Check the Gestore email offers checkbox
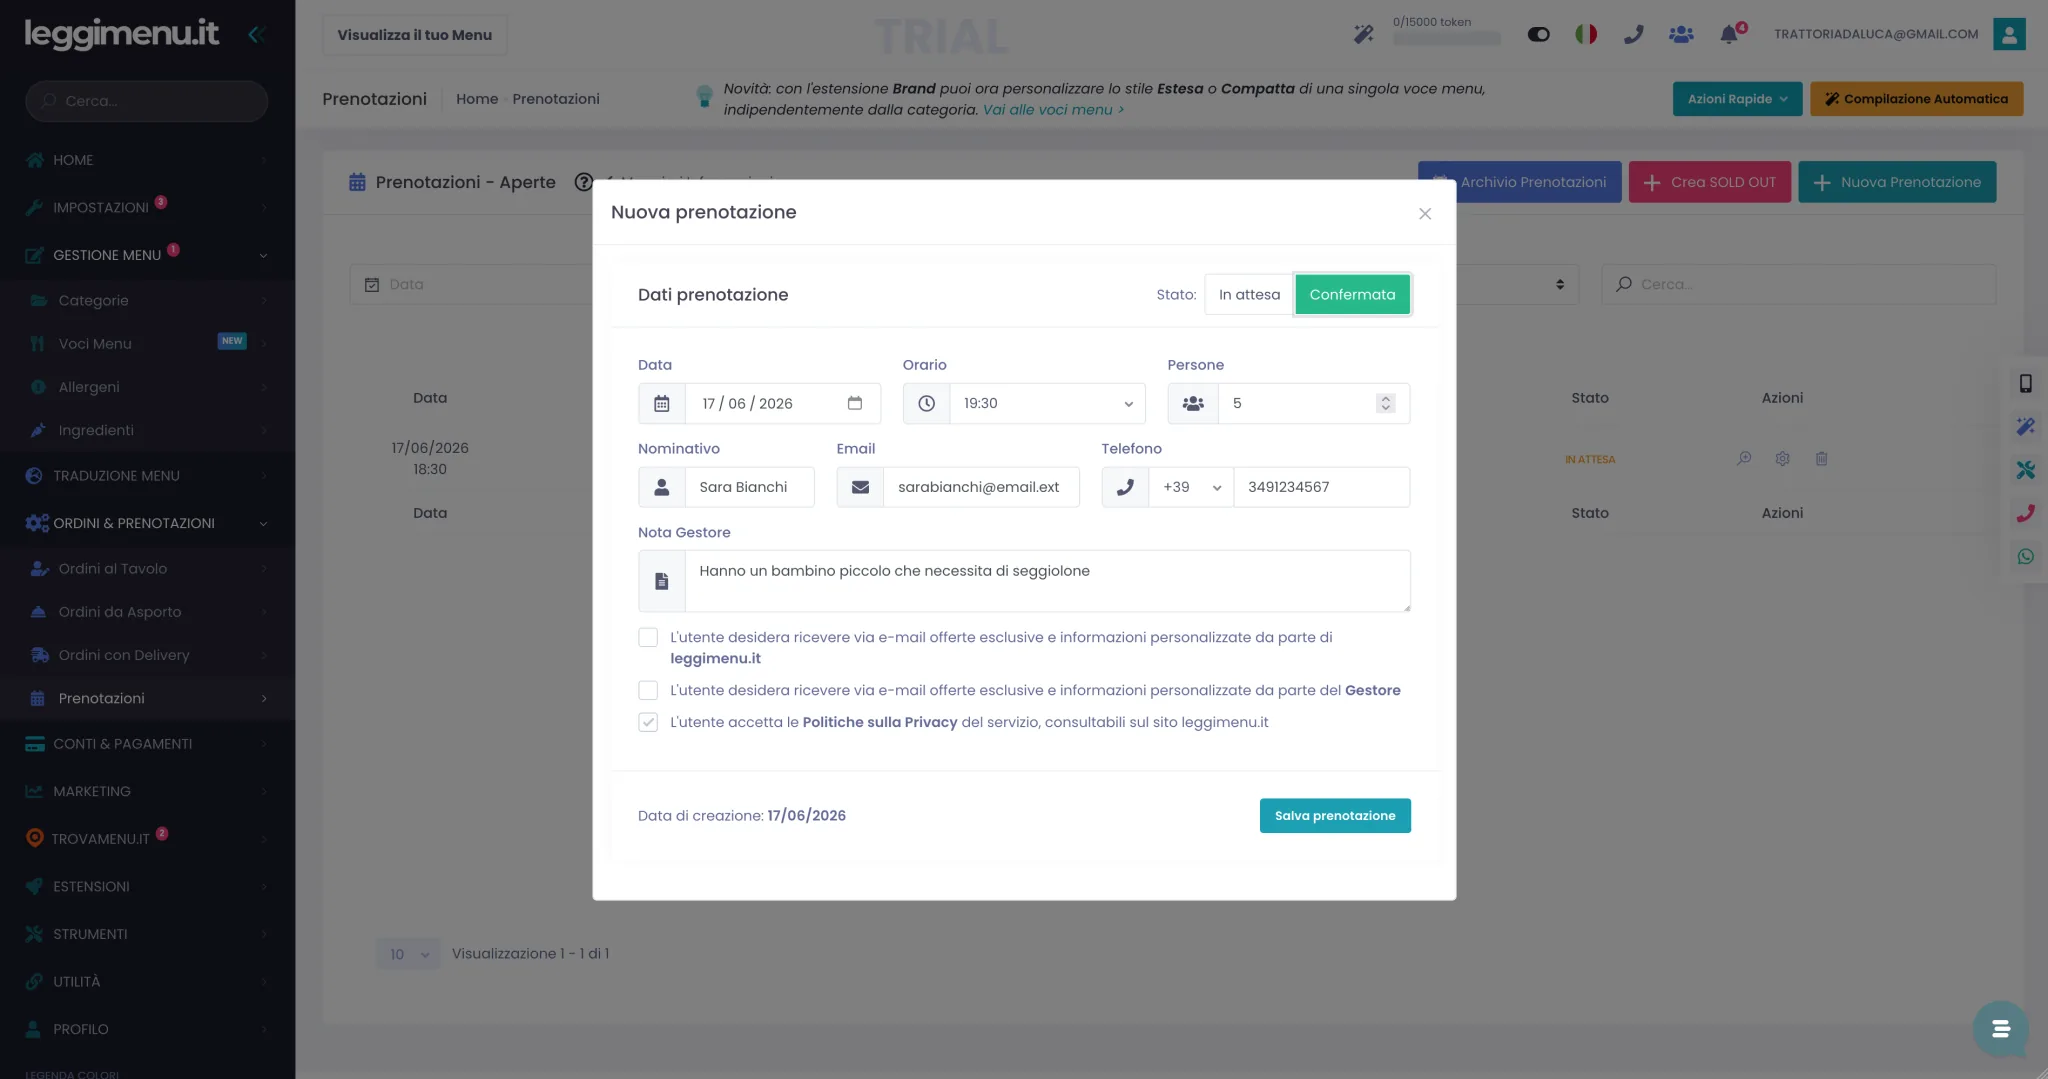 tap(648, 690)
